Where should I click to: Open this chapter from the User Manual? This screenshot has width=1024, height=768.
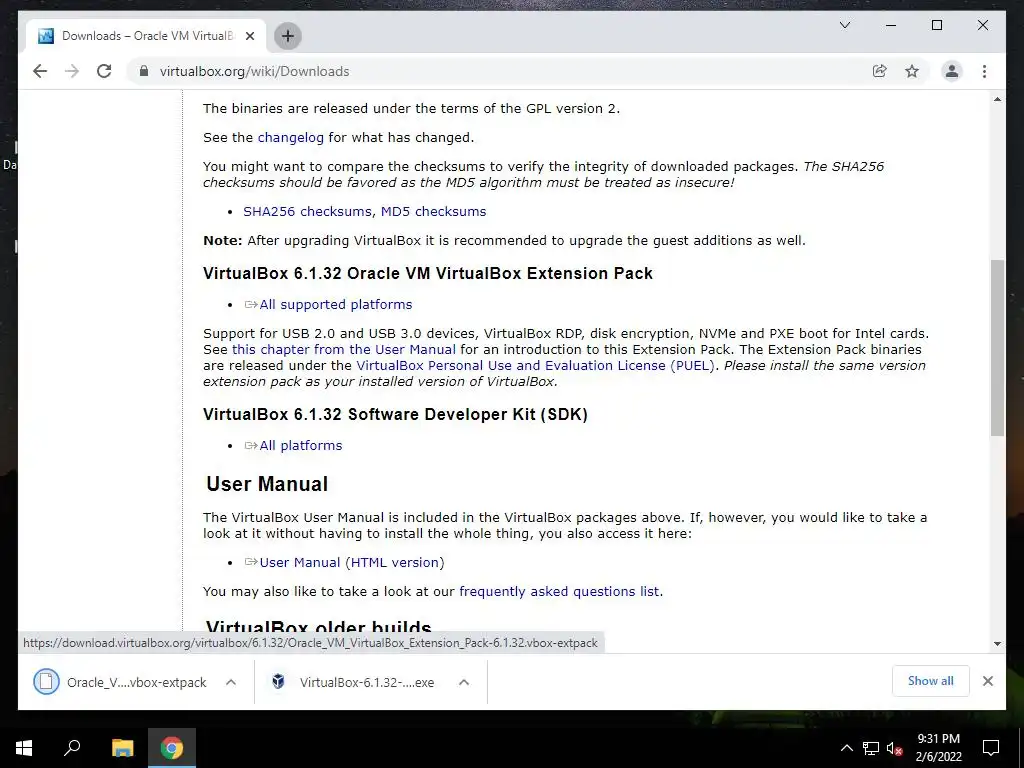pos(344,349)
